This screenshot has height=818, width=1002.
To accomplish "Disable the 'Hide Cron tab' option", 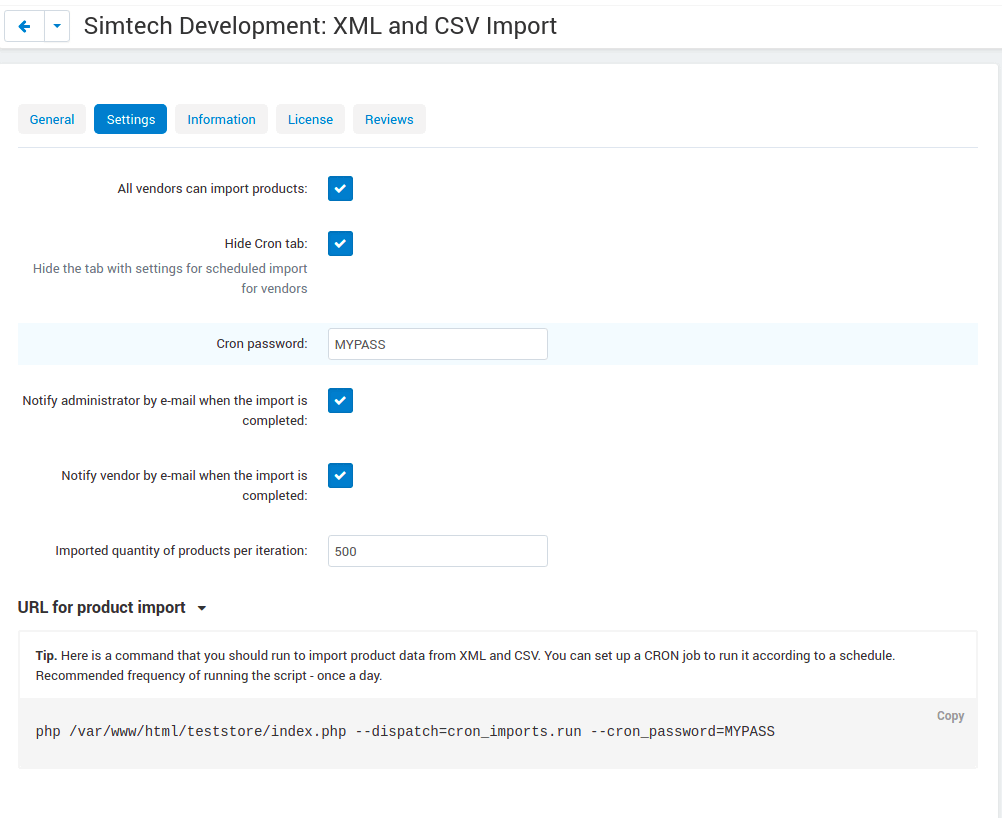I will pos(340,243).
